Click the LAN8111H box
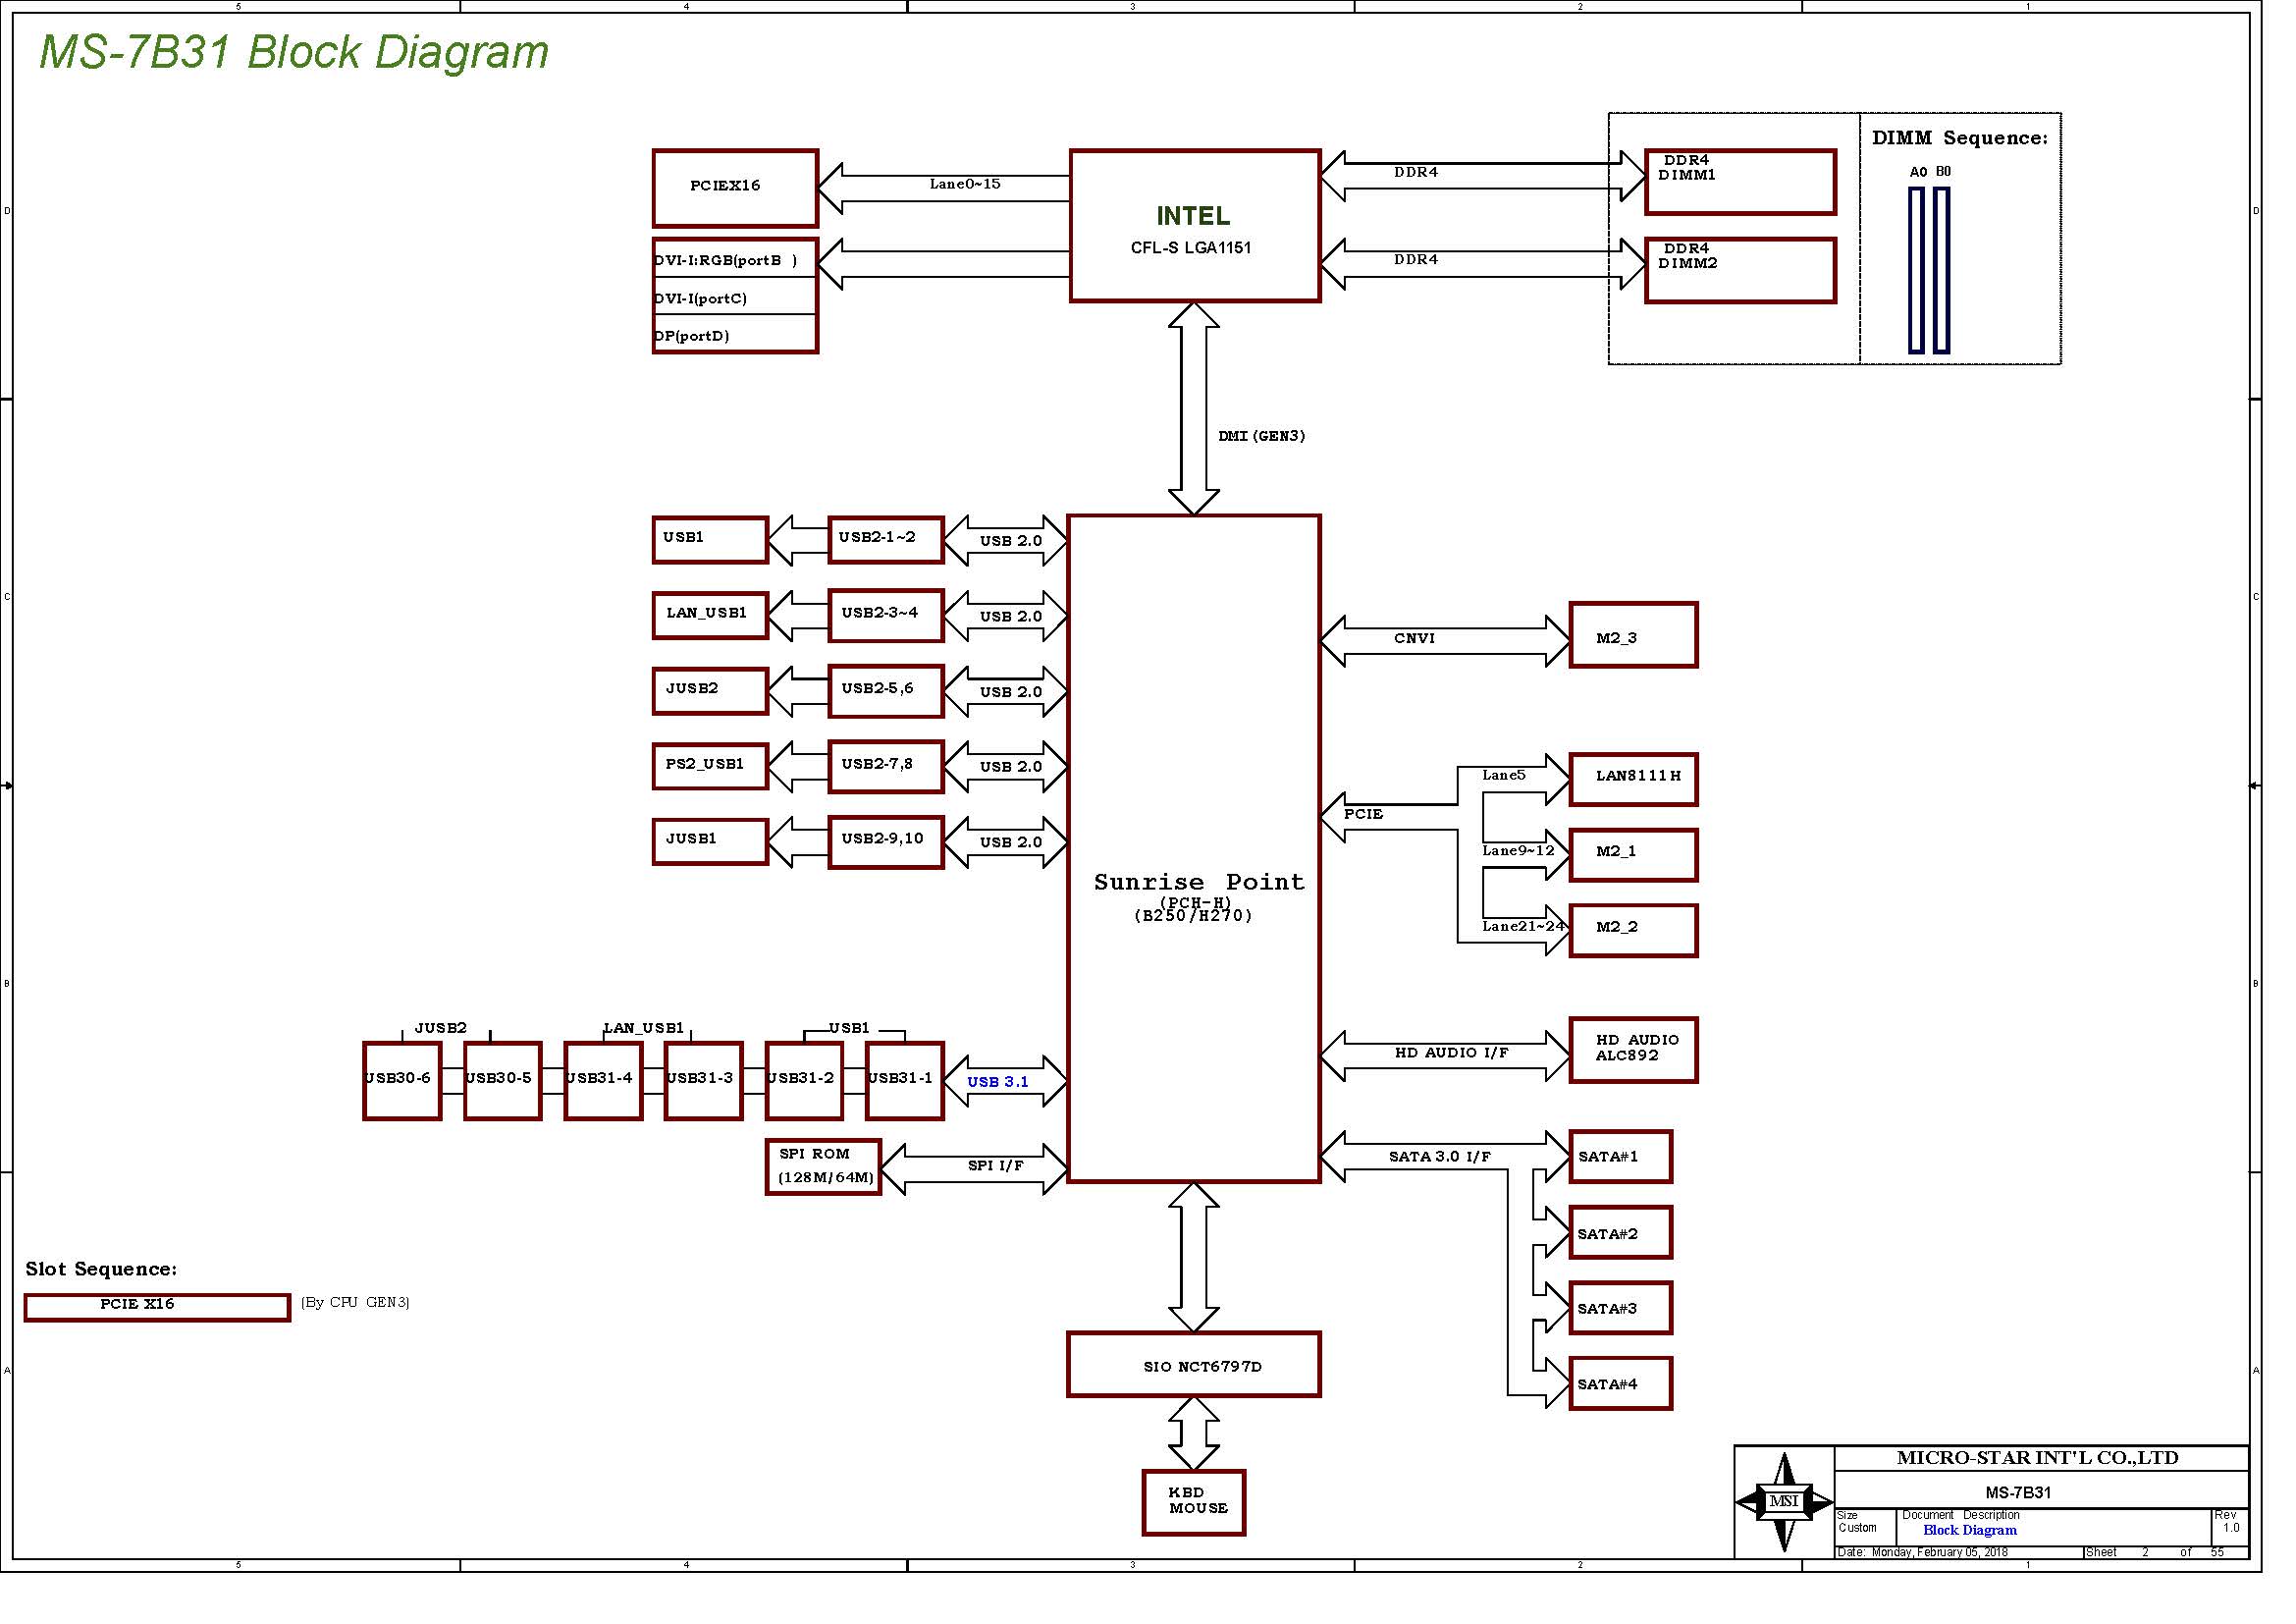The image size is (2296, 1624). pos(1633,779)
